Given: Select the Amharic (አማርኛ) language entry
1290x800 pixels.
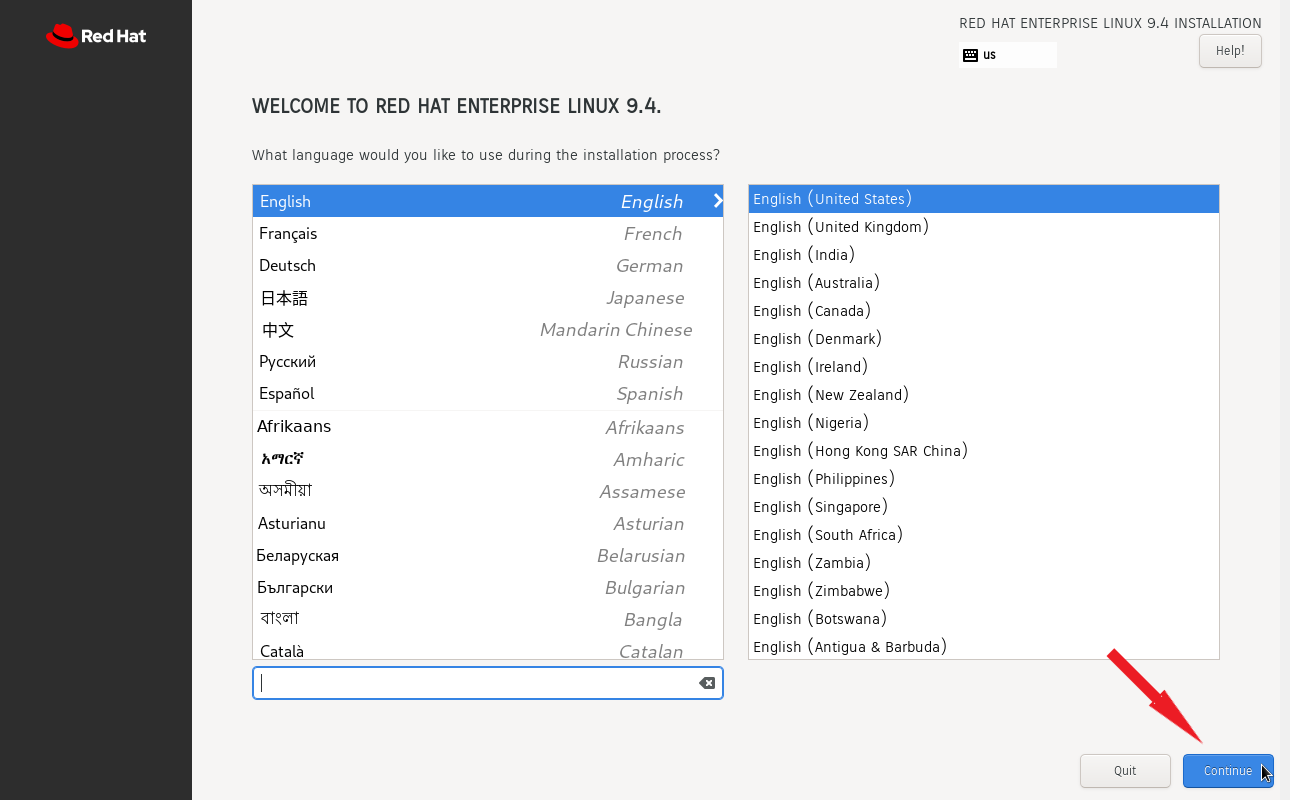Looking at the screenshot, I should tap(400, 459).
